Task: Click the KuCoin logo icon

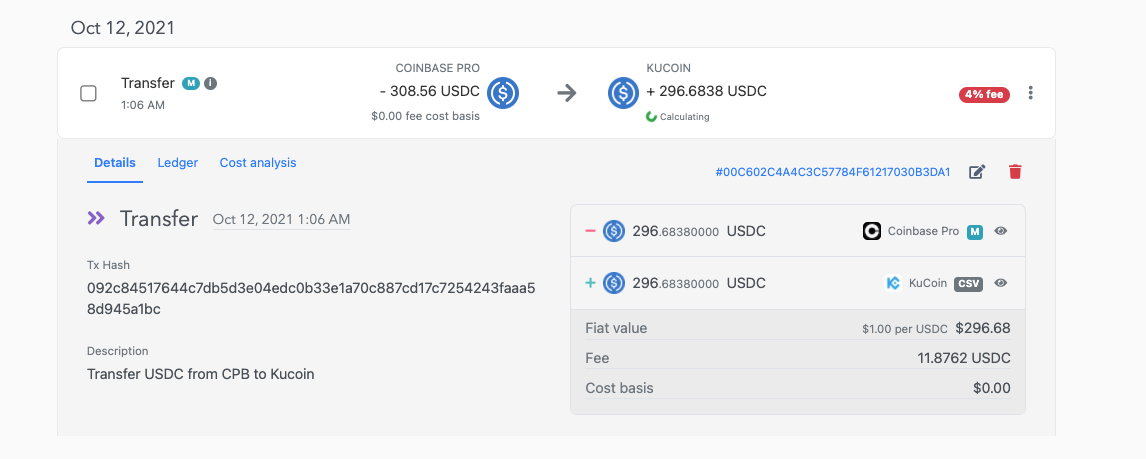Action: [x=892, y=283]
